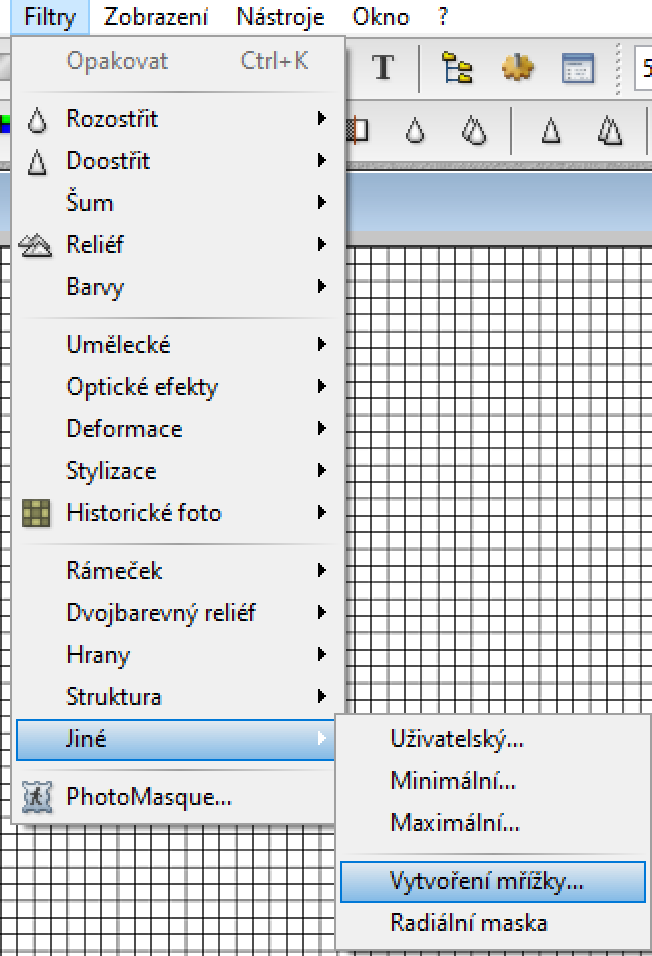Expand the Šum submenu arrow
The height and width of the screenshot is (956, 652).
[321, 203]
